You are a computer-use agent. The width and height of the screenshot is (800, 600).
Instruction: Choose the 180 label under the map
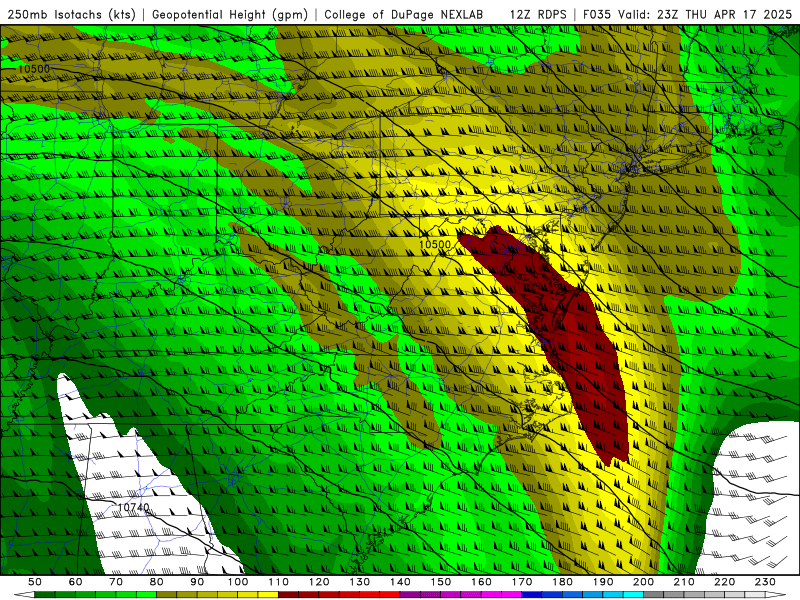coord(562,582)
